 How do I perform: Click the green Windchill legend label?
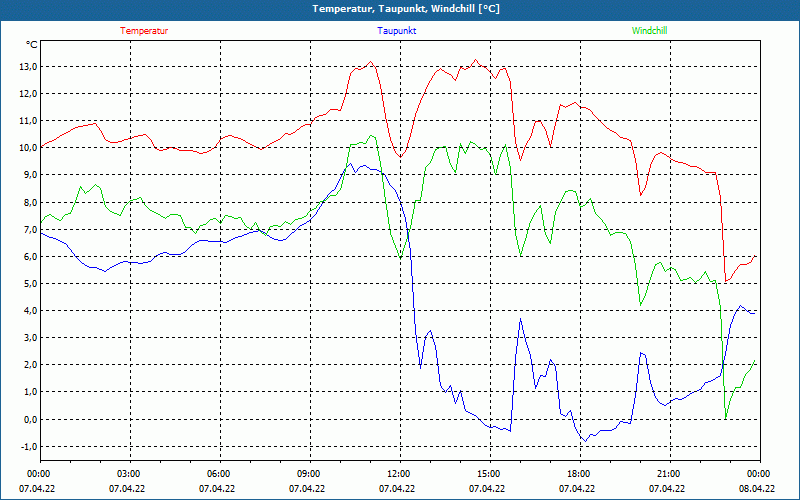click(649, 31)
